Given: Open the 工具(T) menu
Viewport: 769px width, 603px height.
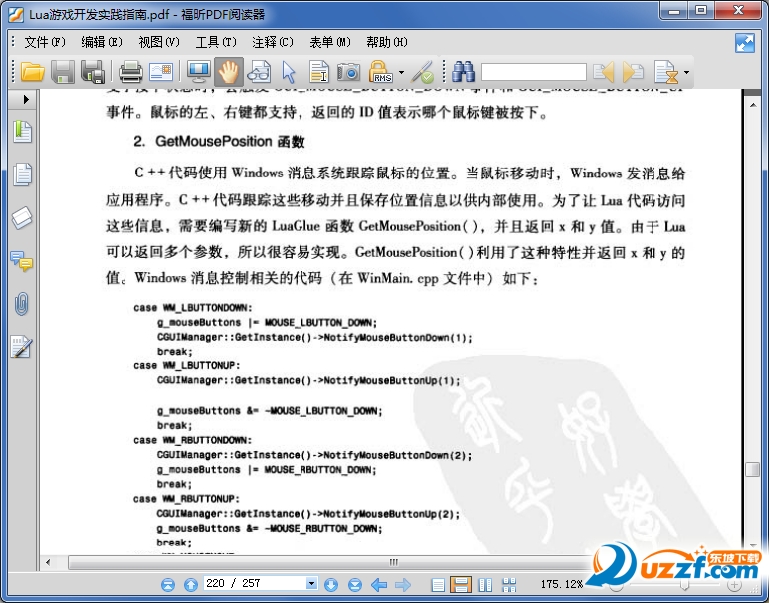Looking at the screenshot, I should (x=216, y=42).
